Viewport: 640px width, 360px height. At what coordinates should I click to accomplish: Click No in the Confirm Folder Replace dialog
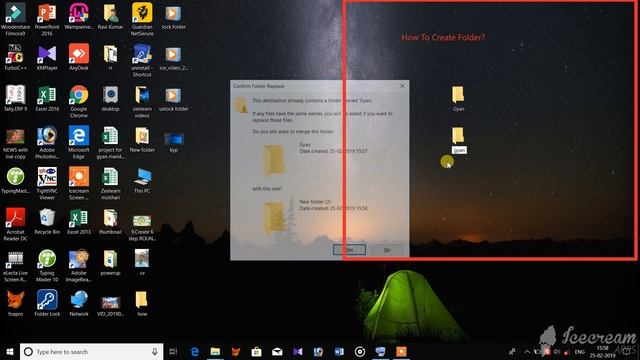tap(387, 249)
